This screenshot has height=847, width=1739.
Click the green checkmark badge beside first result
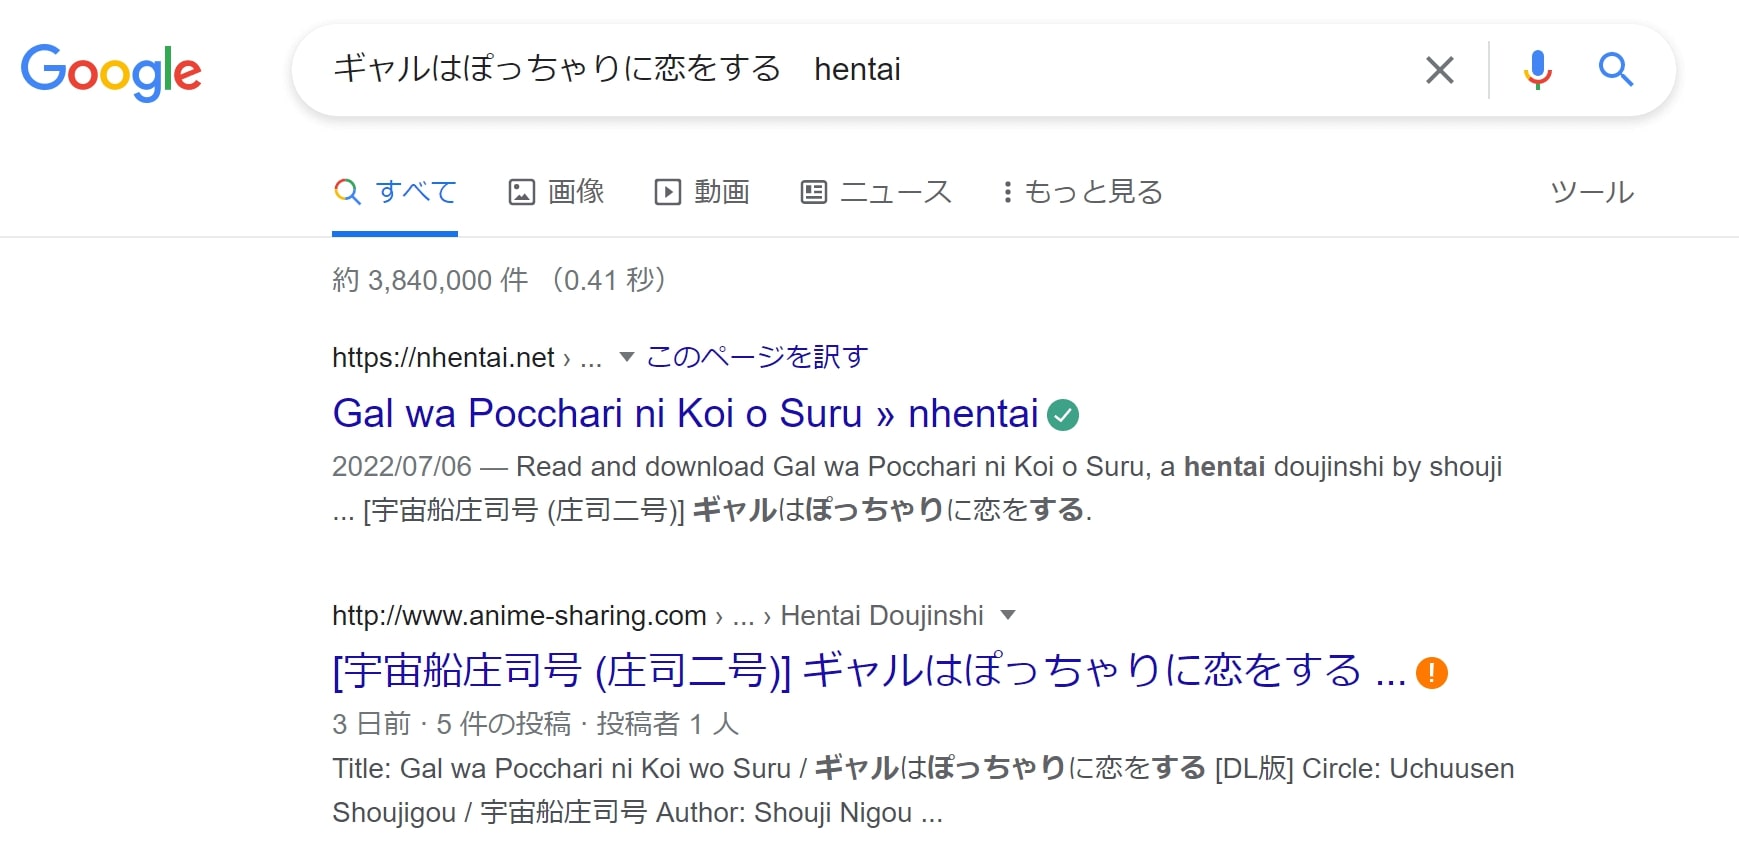1063,414
